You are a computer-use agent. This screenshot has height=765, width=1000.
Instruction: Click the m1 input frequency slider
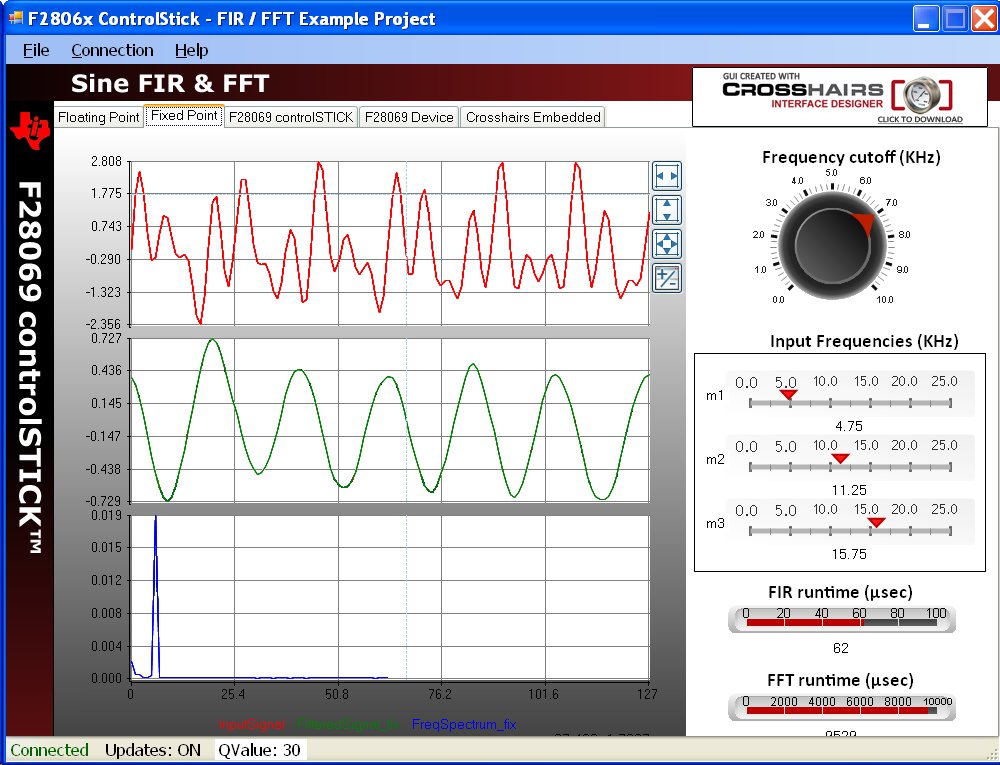point(850,402)
